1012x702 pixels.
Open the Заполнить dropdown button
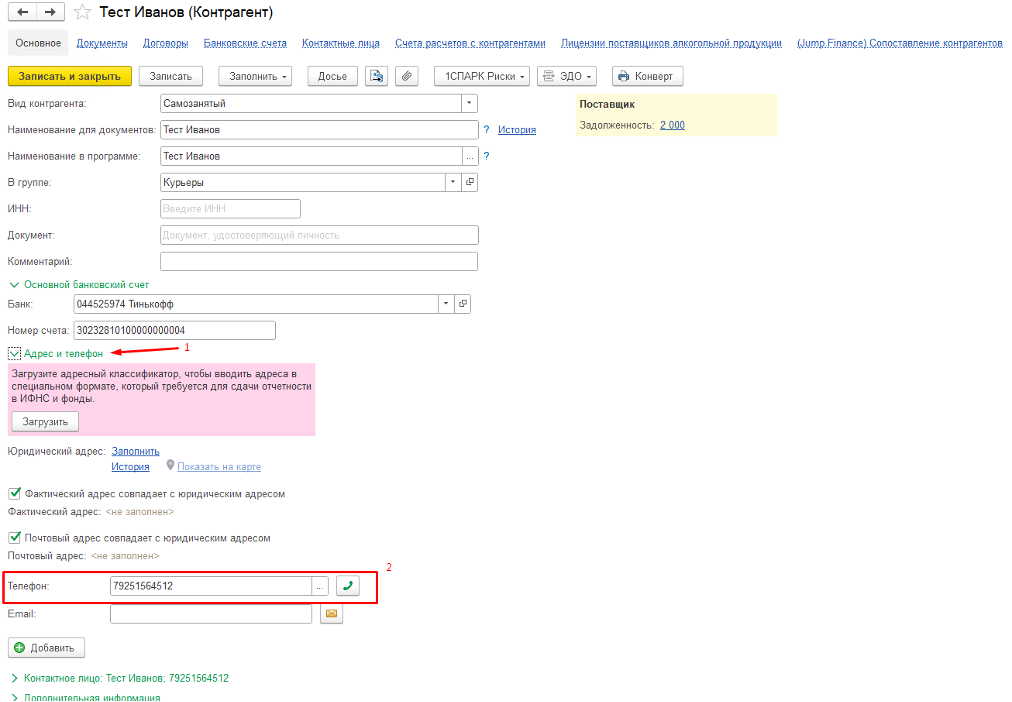(259, 76)
